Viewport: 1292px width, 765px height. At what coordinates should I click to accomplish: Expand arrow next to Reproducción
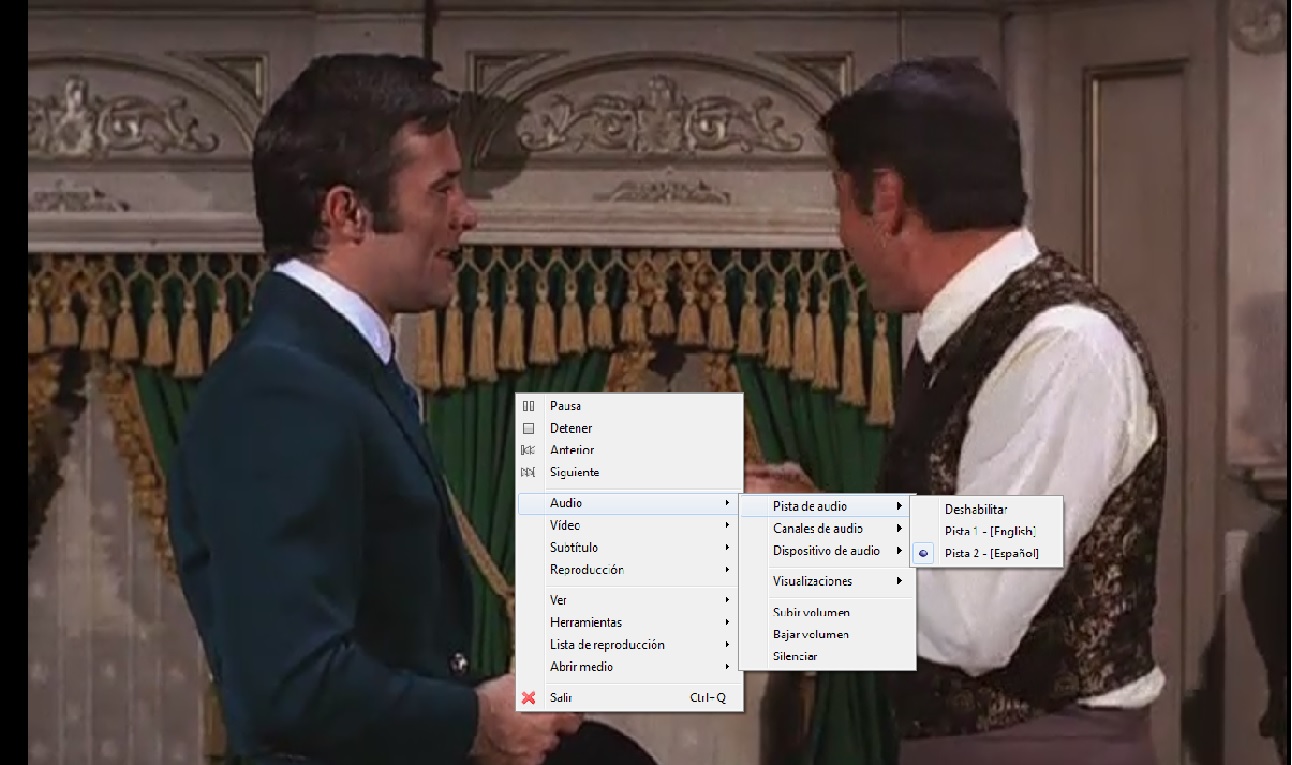pos(727,569)
